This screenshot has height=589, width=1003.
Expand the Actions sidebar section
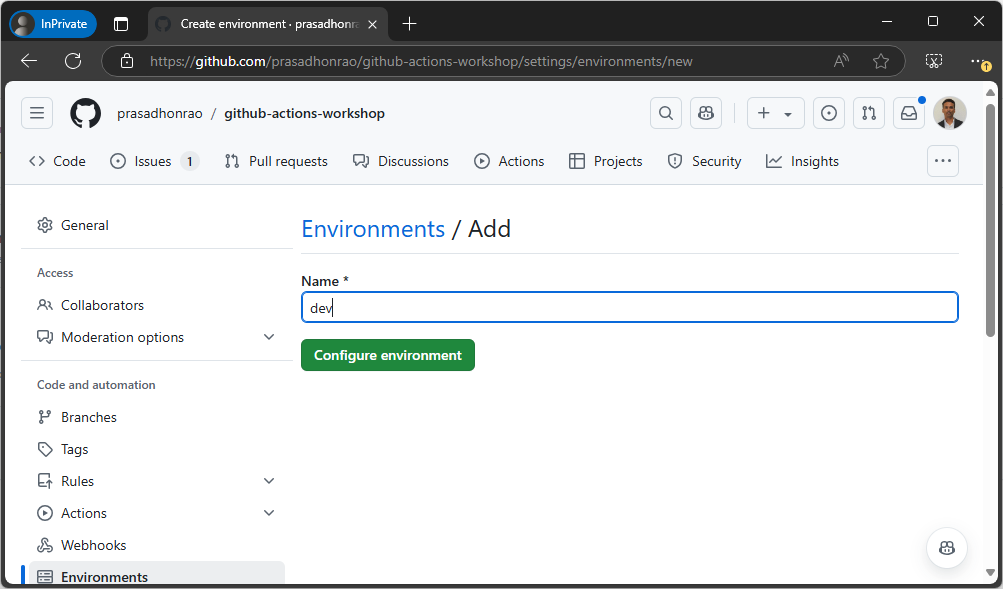pyautogui.click(x=269, y=513)
